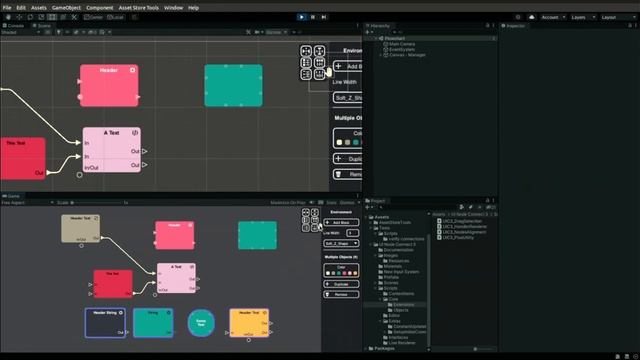Click the Play button
640x360 pixels.
(x=302, y=17)
